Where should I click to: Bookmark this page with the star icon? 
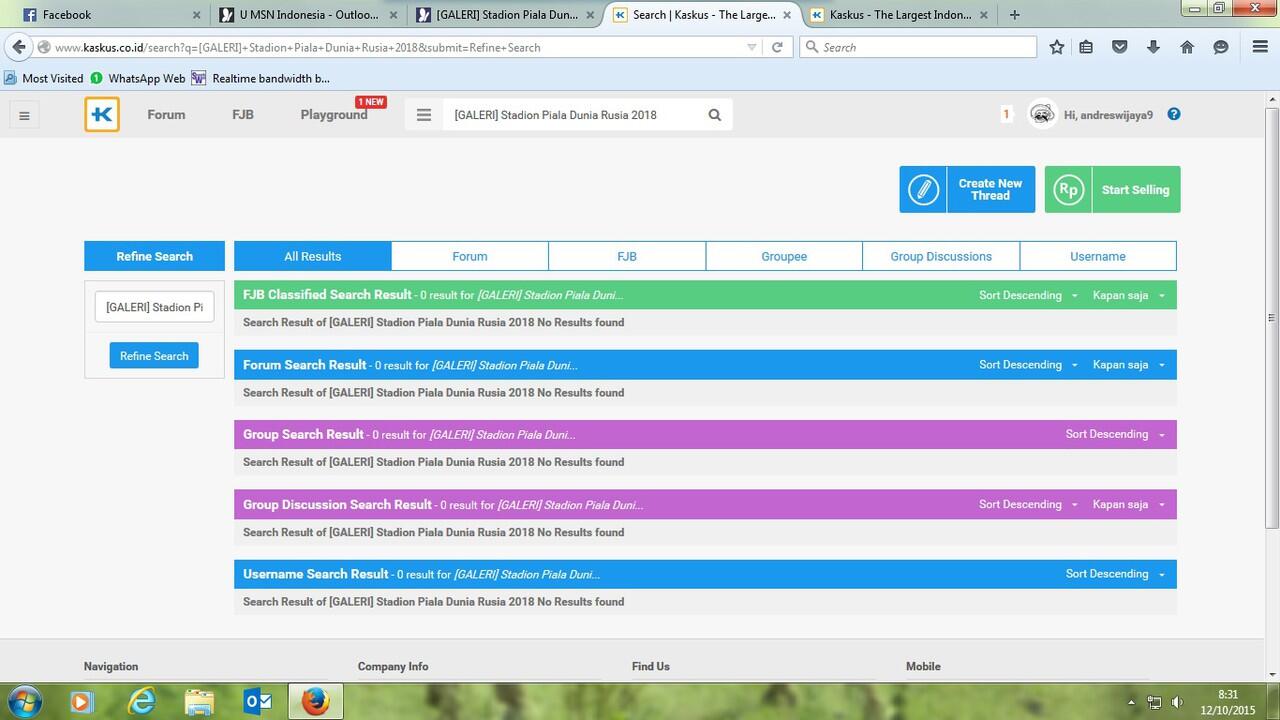(1057, 47)
